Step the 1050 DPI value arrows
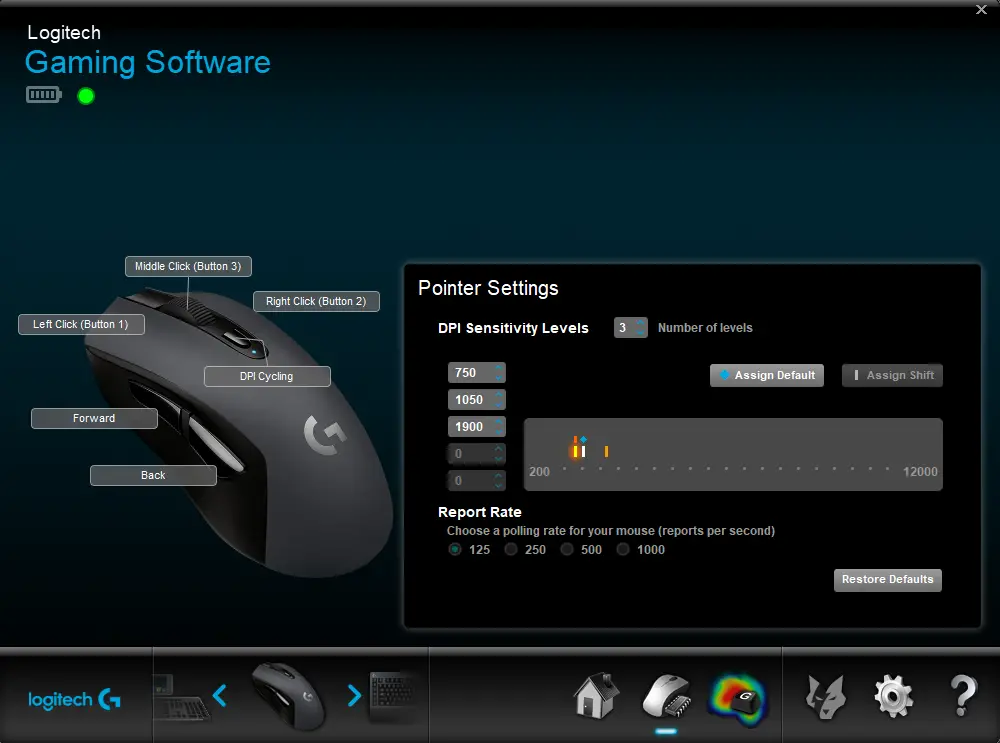This screenshot has height=743, width=1000. tap(499, 399)
